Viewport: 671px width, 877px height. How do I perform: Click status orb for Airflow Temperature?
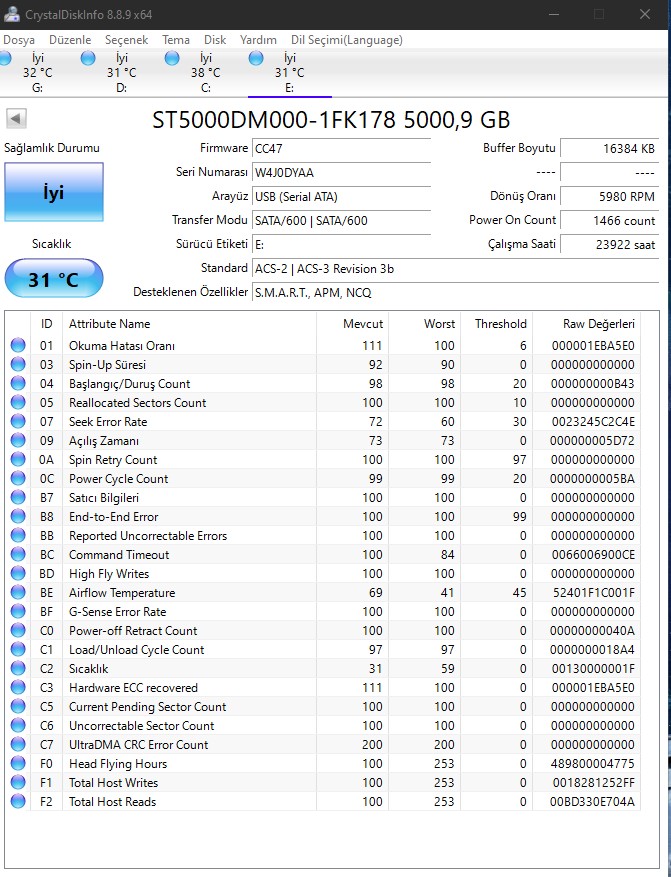pos(18,592)
